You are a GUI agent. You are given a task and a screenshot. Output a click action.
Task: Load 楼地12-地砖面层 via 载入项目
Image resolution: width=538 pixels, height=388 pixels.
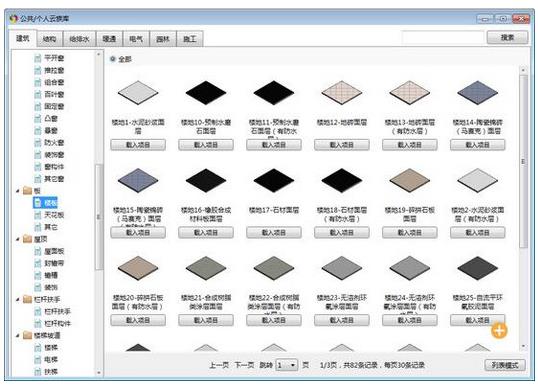(342, 145)
